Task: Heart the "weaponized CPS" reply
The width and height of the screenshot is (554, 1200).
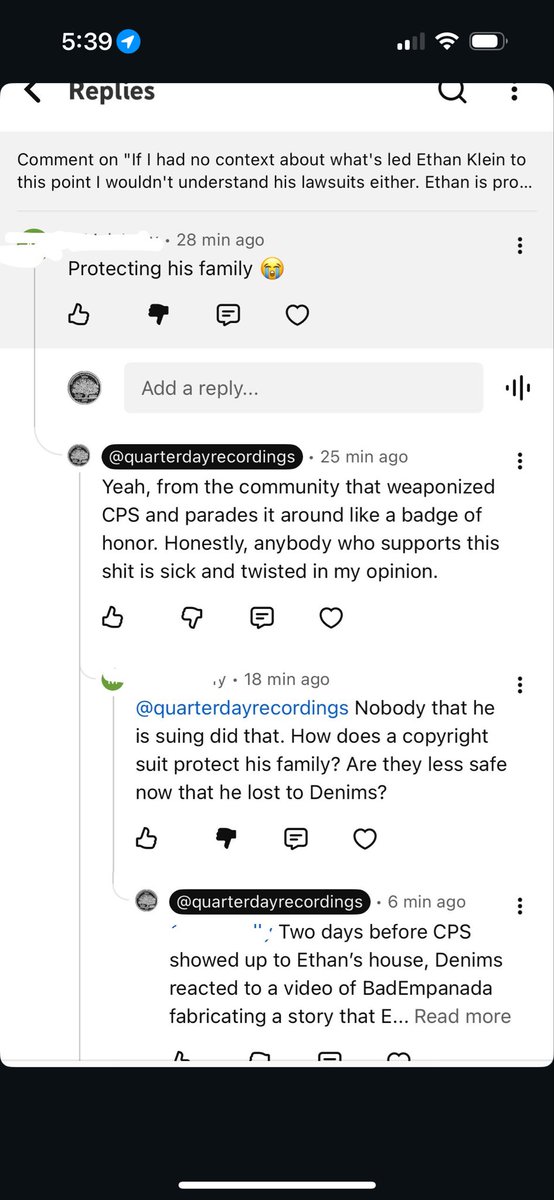Action: coord(331,618)
